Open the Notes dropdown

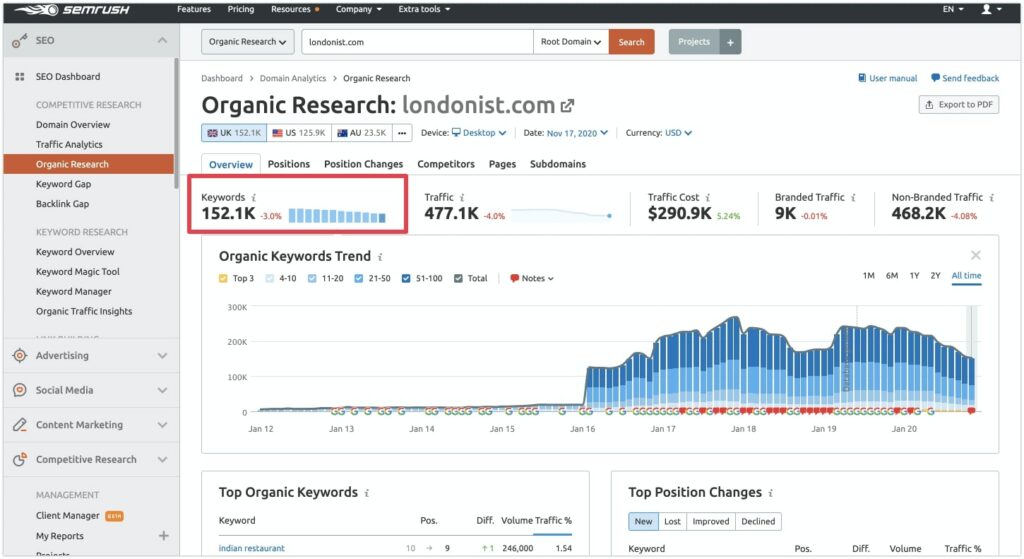coord(532,278)
